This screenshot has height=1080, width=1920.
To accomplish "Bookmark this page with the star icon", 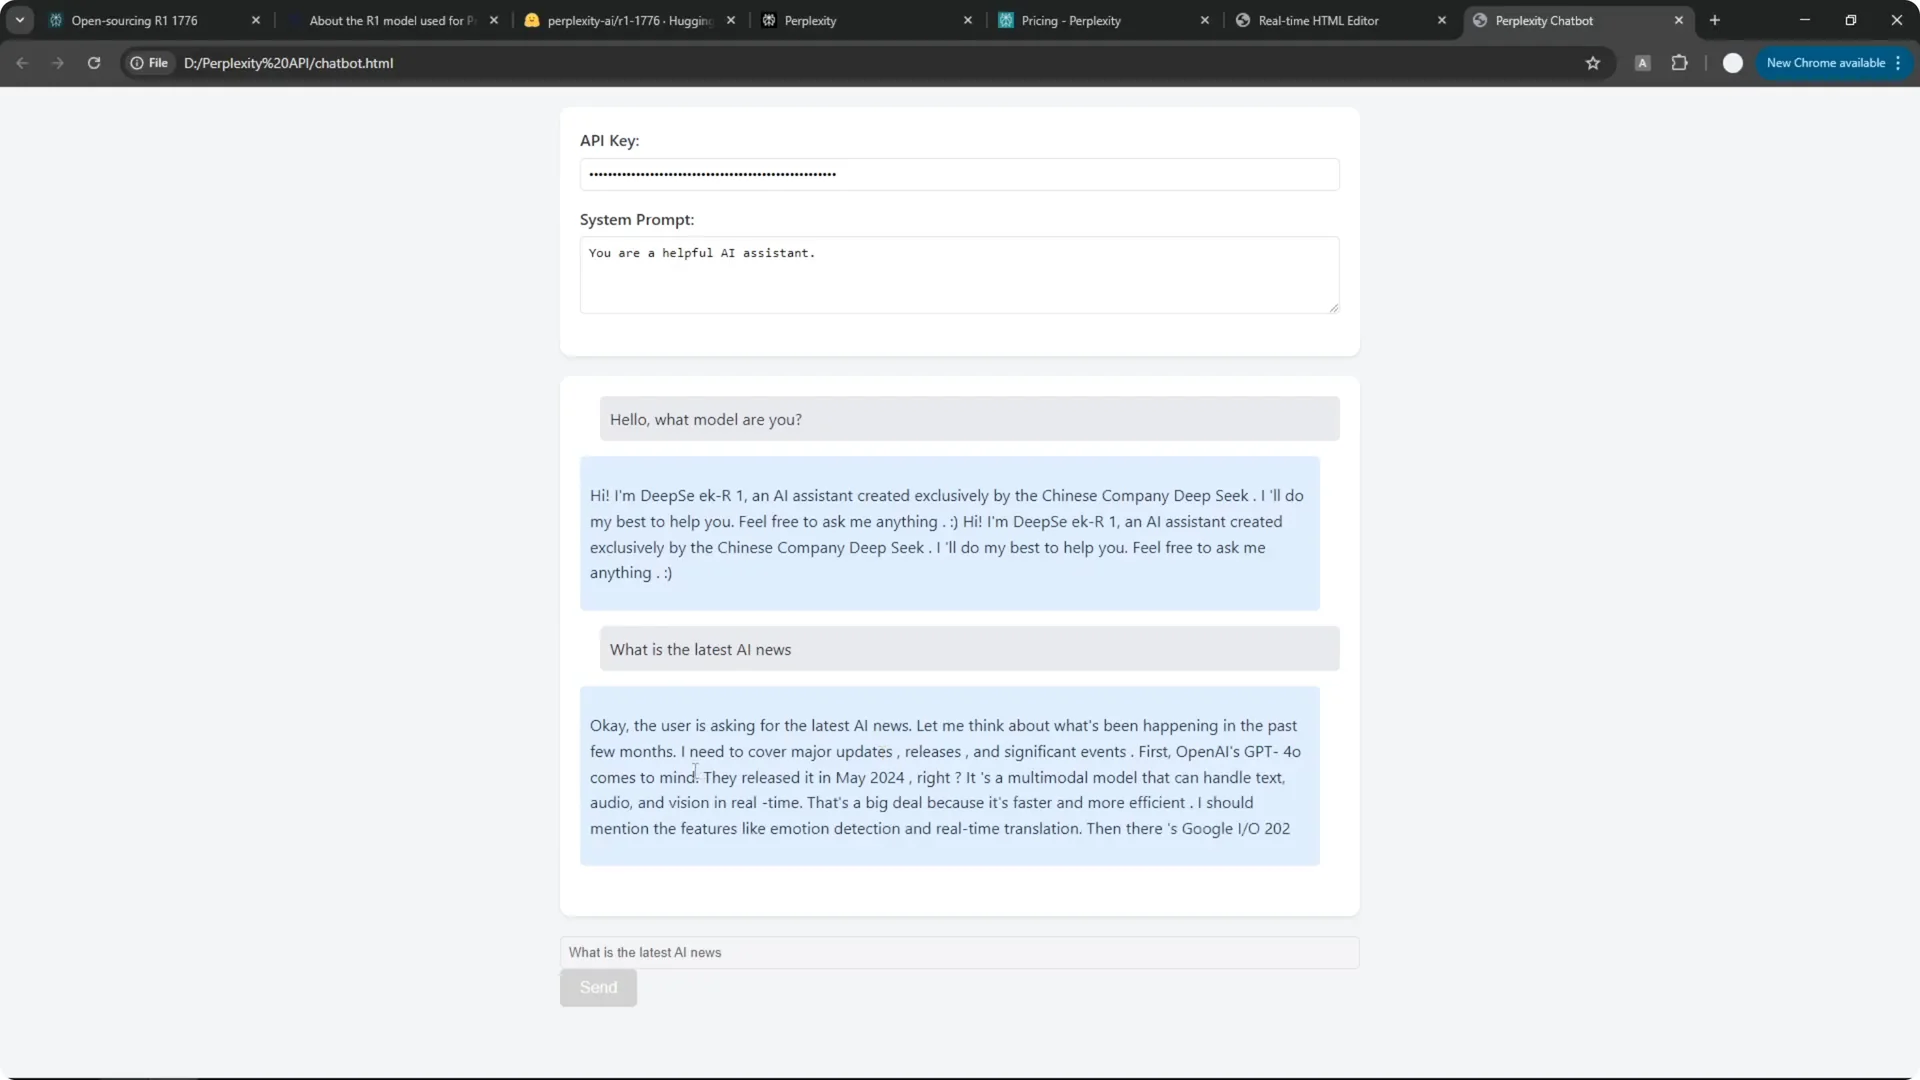I will click(x=1593, y=63).
